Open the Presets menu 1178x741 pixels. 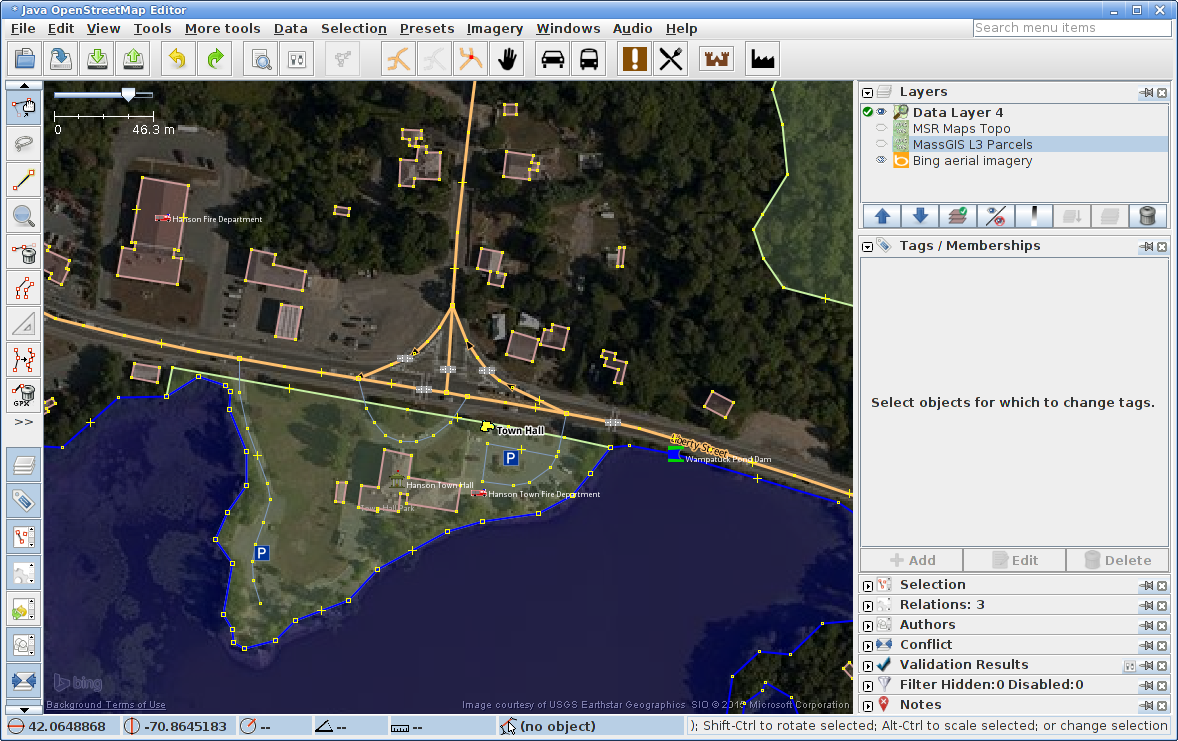[x=427, y=28]
